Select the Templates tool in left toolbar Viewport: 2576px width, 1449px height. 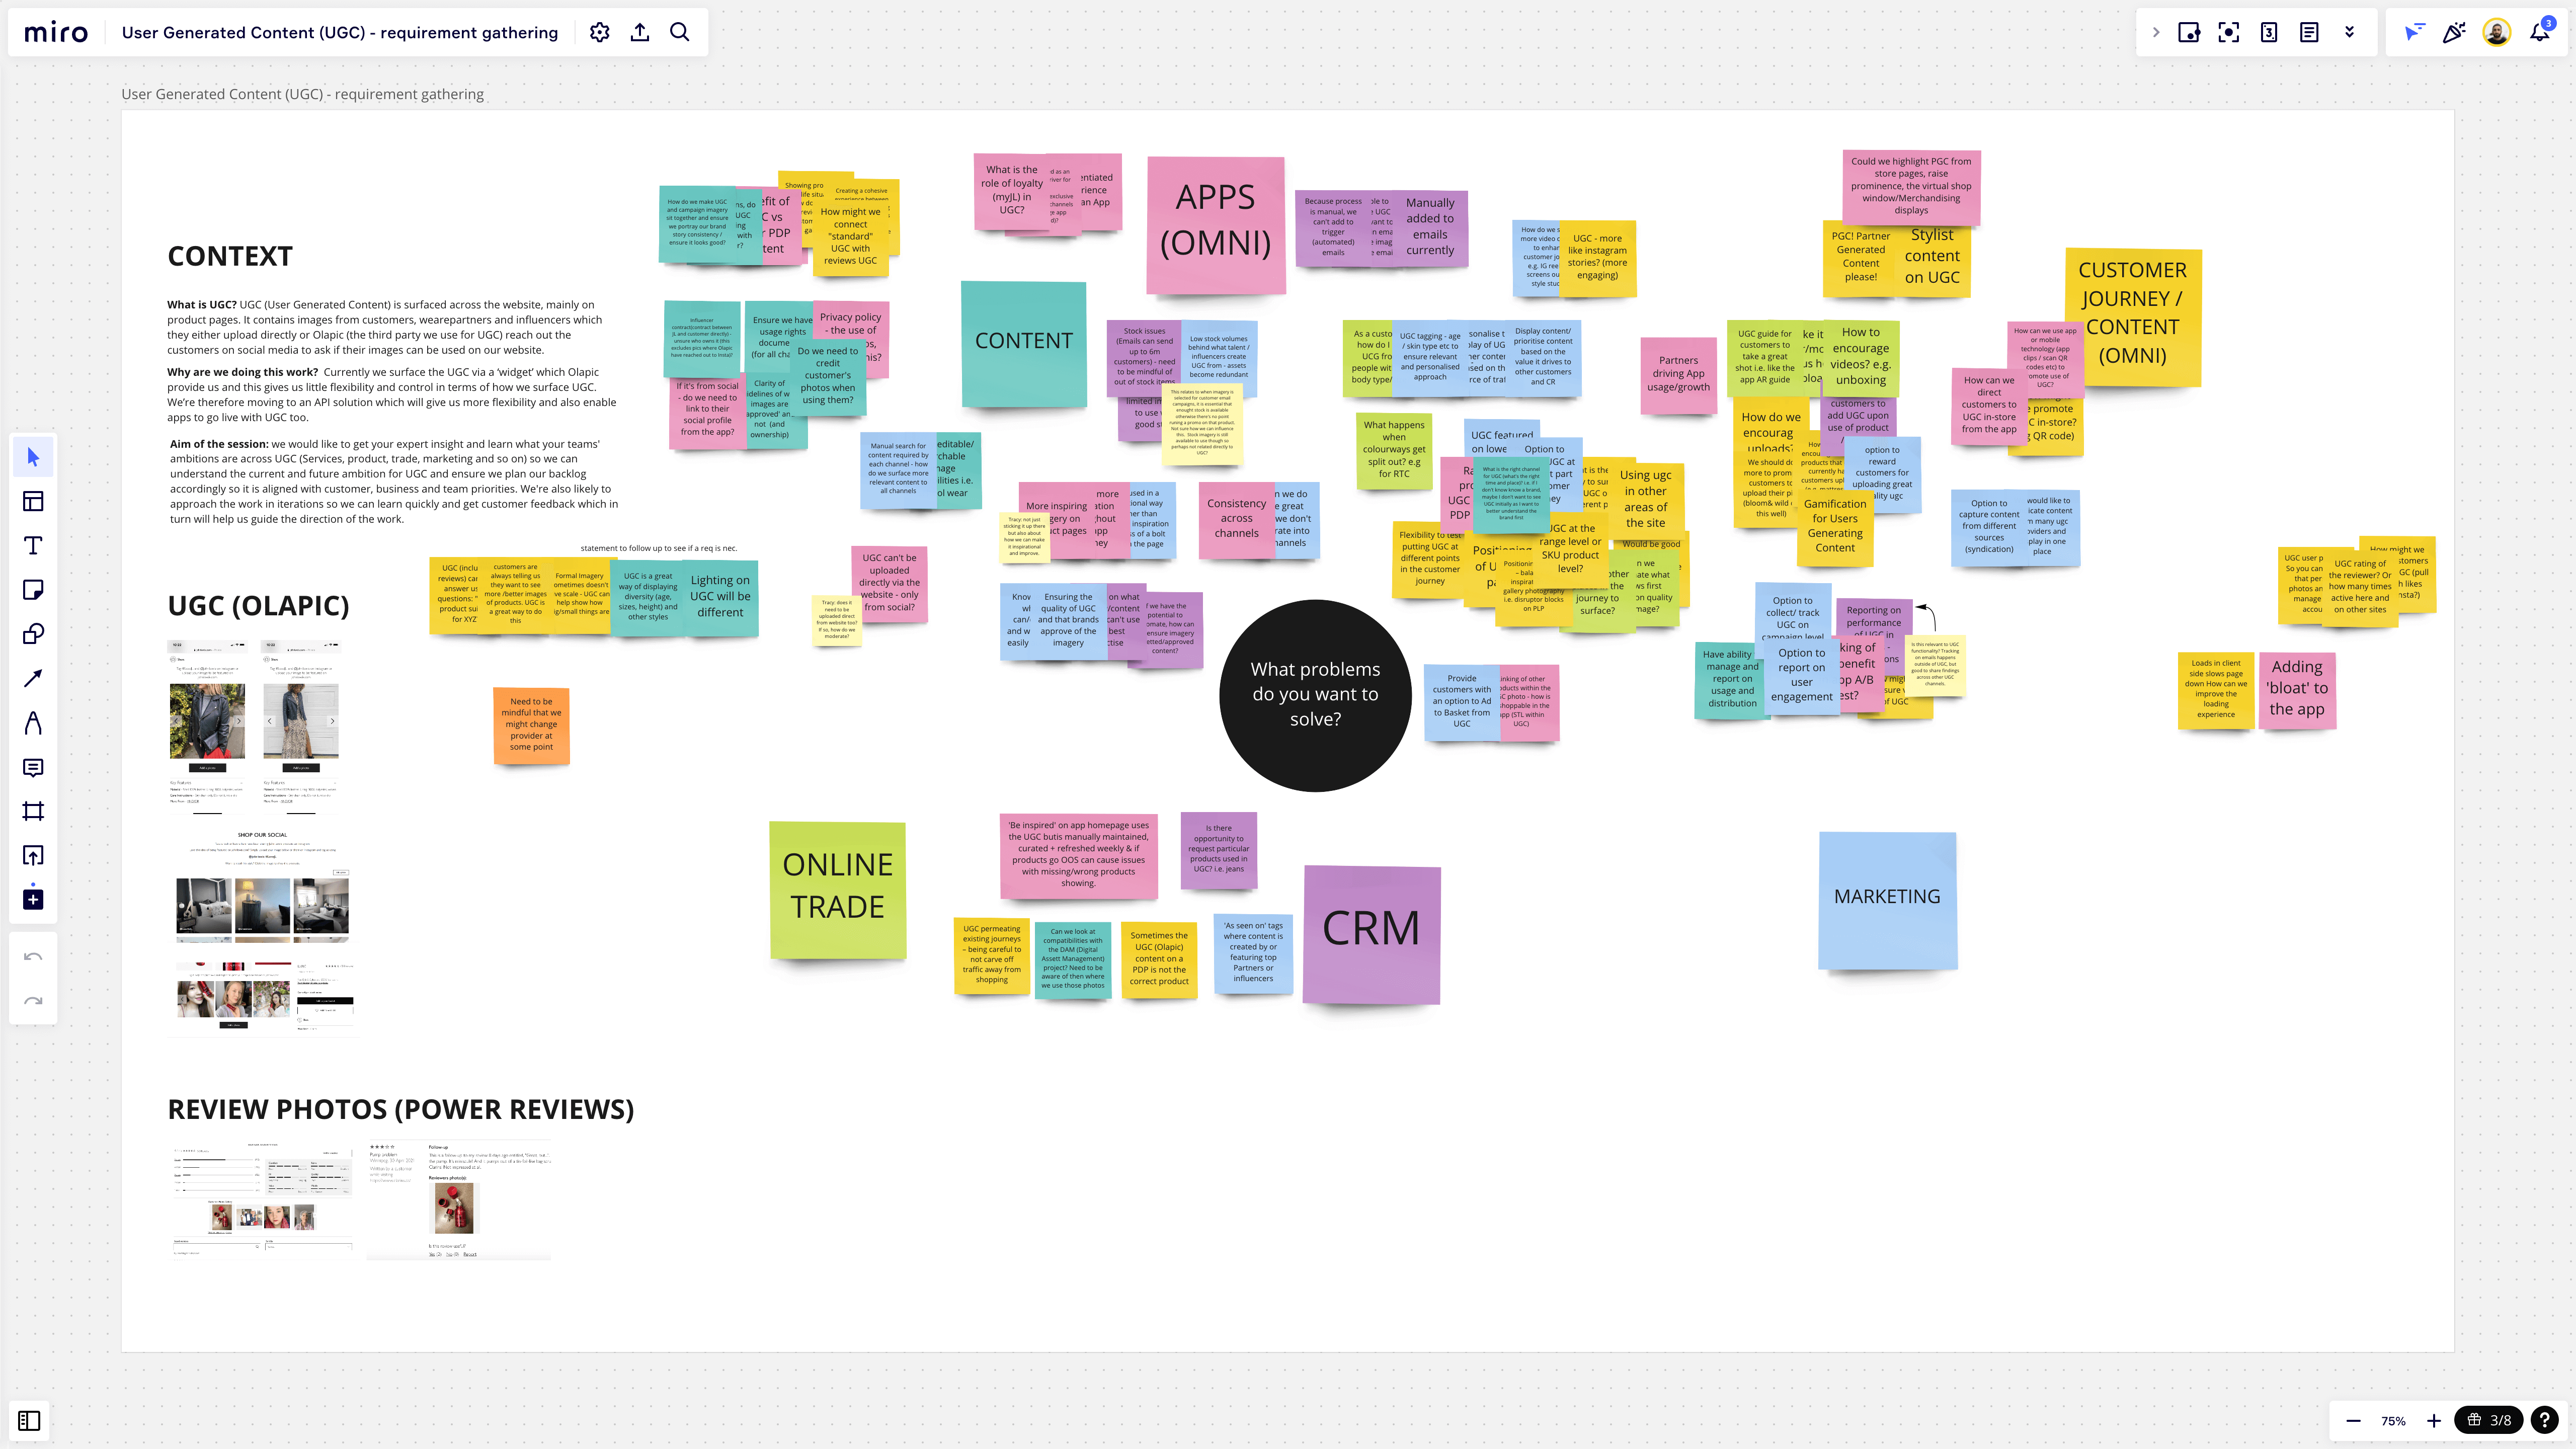[x=33, y=501]
